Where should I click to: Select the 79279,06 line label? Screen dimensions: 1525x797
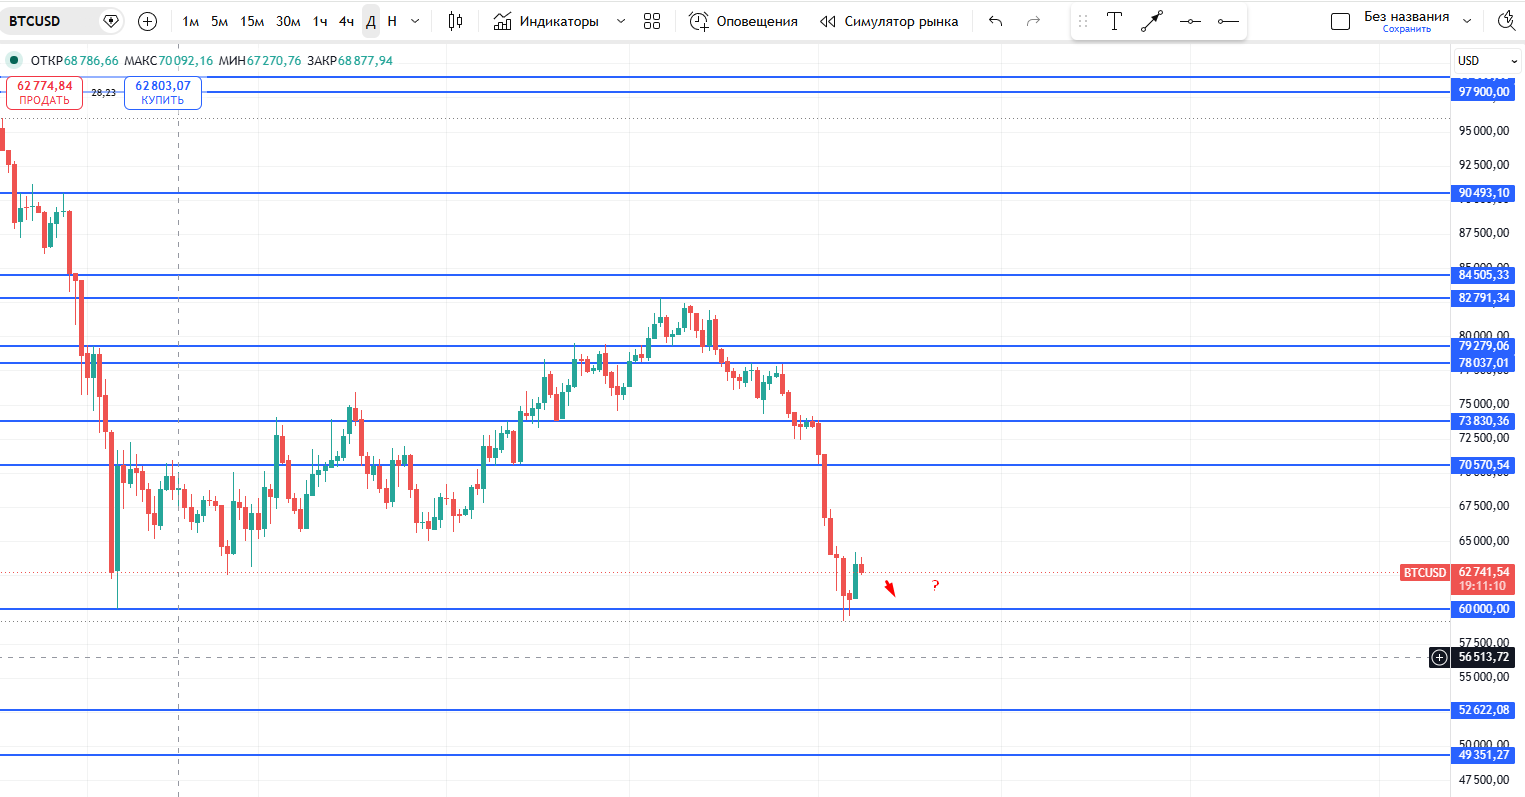[x=1484, y=346]
